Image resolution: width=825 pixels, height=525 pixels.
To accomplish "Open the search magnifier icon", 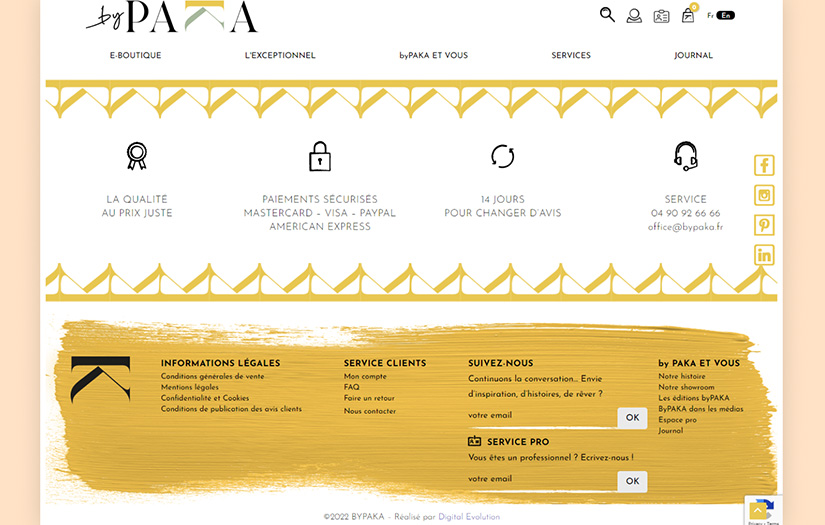I will click(607, 15).
